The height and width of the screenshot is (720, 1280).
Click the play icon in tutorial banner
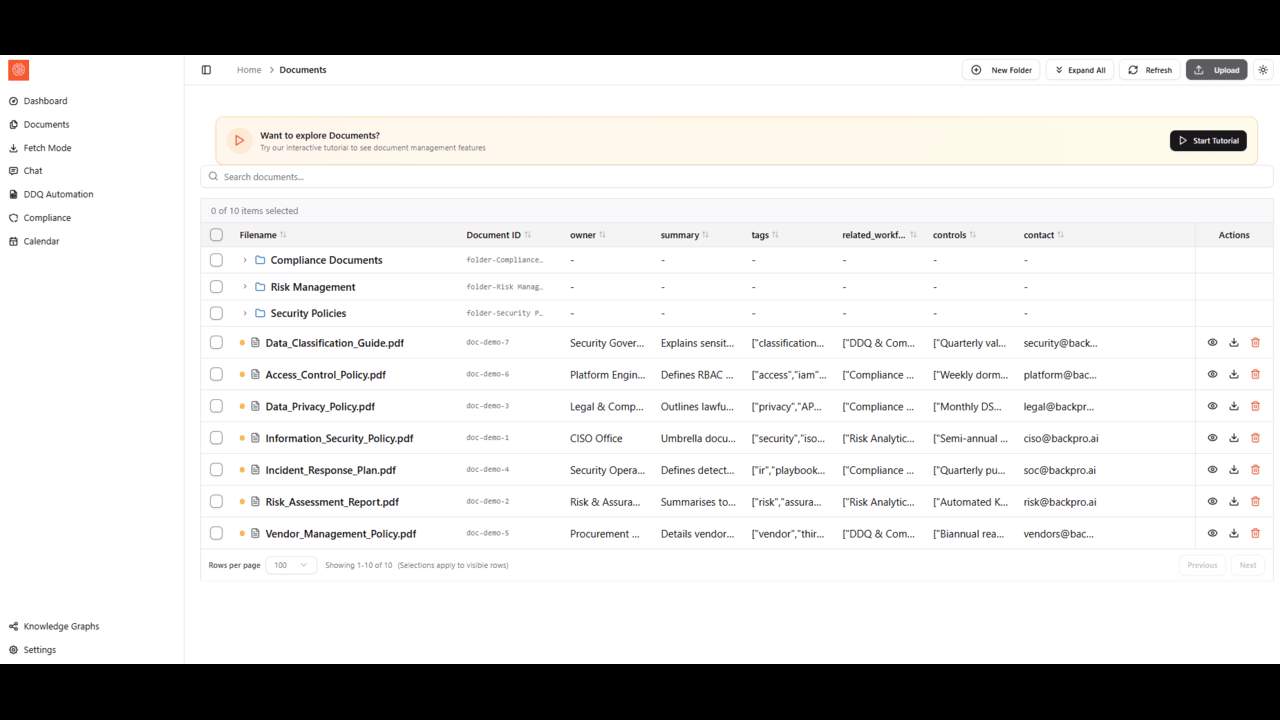click(239, 141)
